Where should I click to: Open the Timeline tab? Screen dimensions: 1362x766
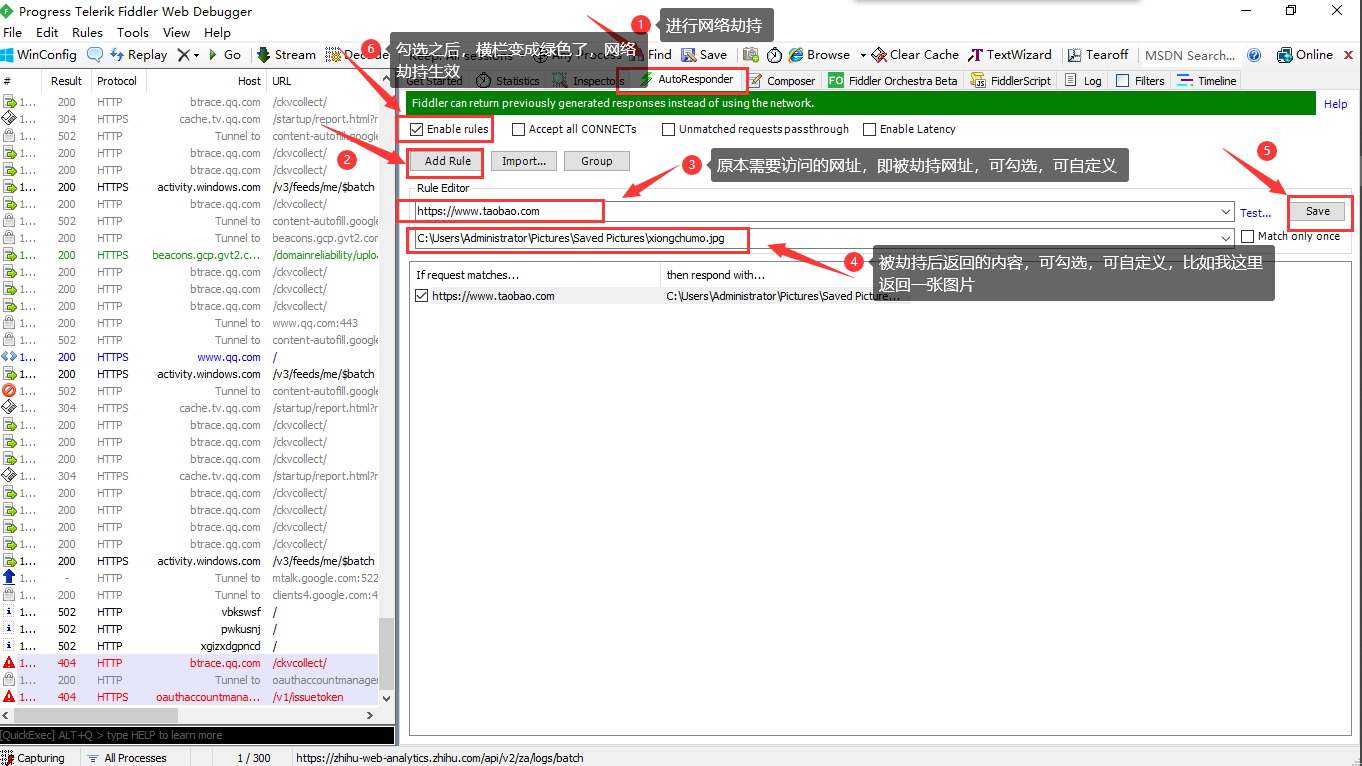point(1207,81)
